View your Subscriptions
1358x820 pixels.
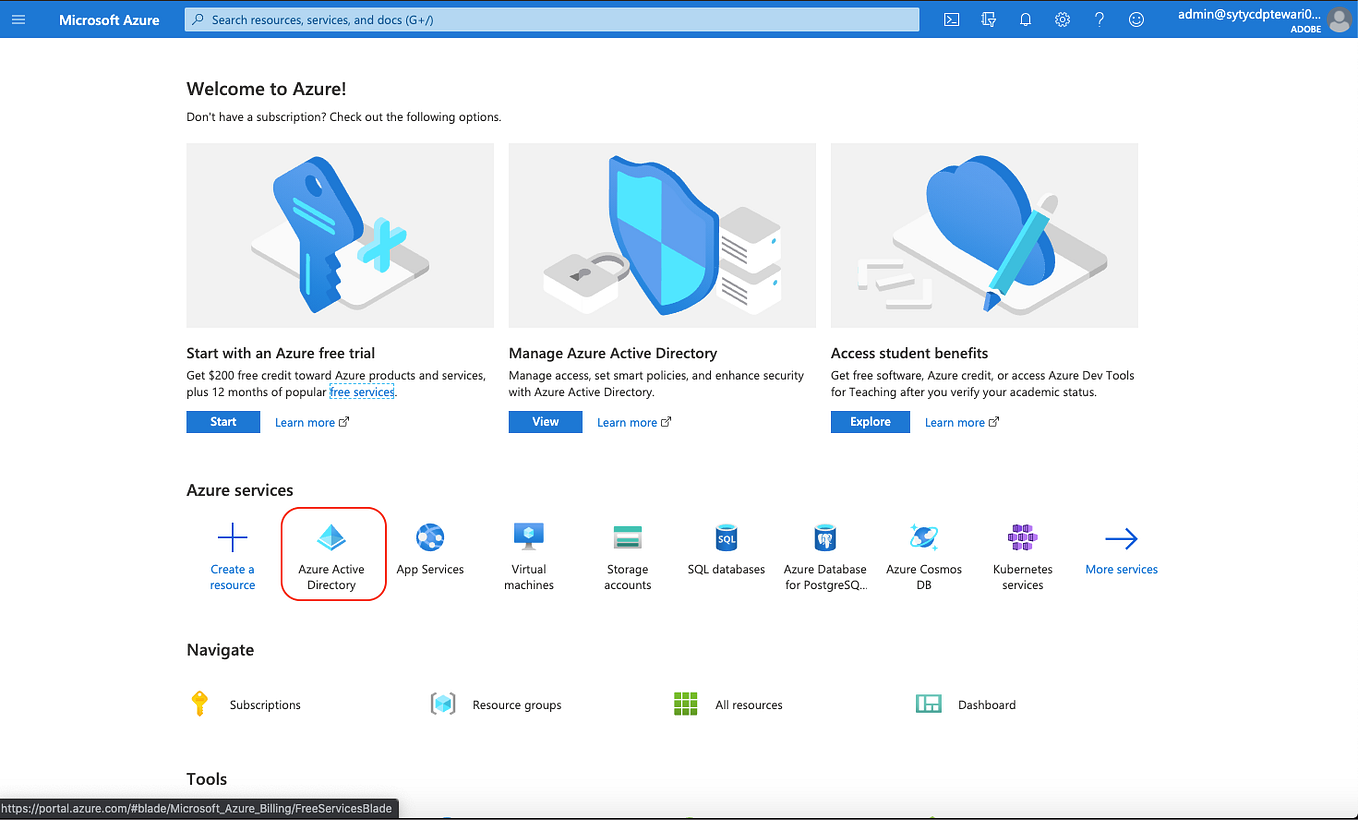[264, 704]
